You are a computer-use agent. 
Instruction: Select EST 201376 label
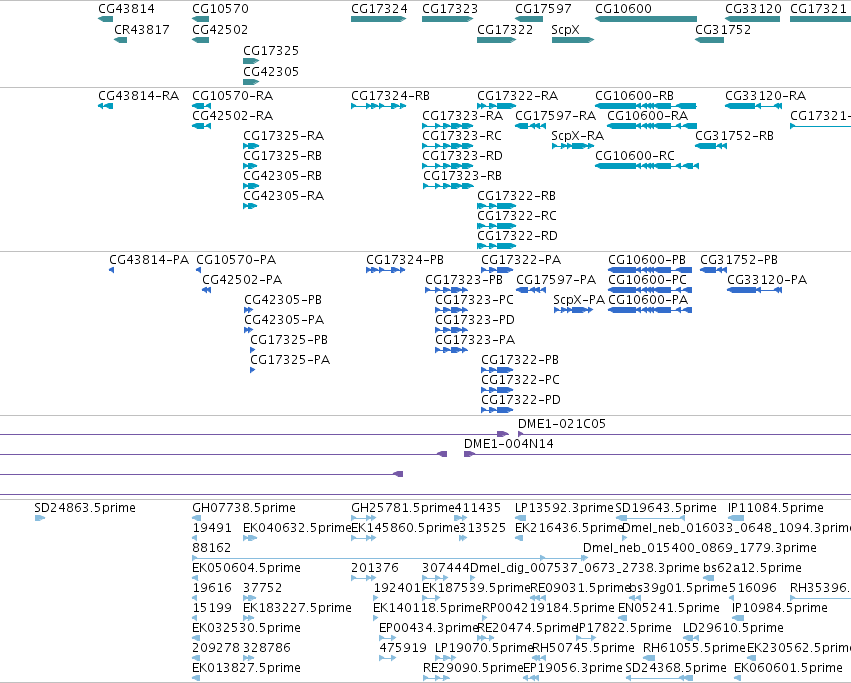tap(374, 568)
